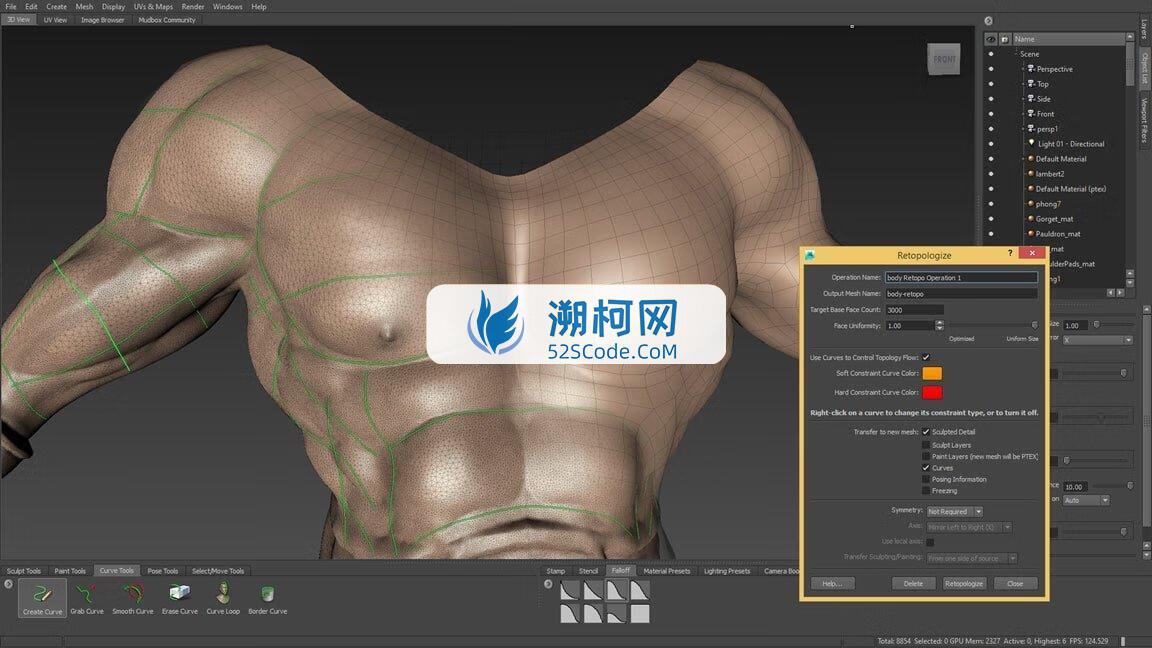Toggle visibility of Front camera

(x=990, y=114)
